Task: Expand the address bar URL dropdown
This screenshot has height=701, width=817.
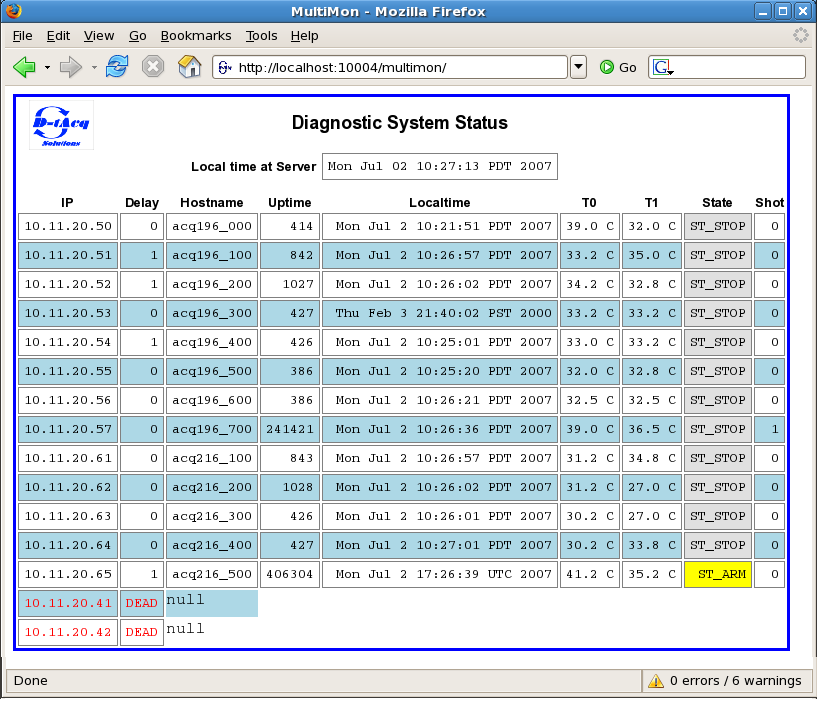Action: coord(578,67)
